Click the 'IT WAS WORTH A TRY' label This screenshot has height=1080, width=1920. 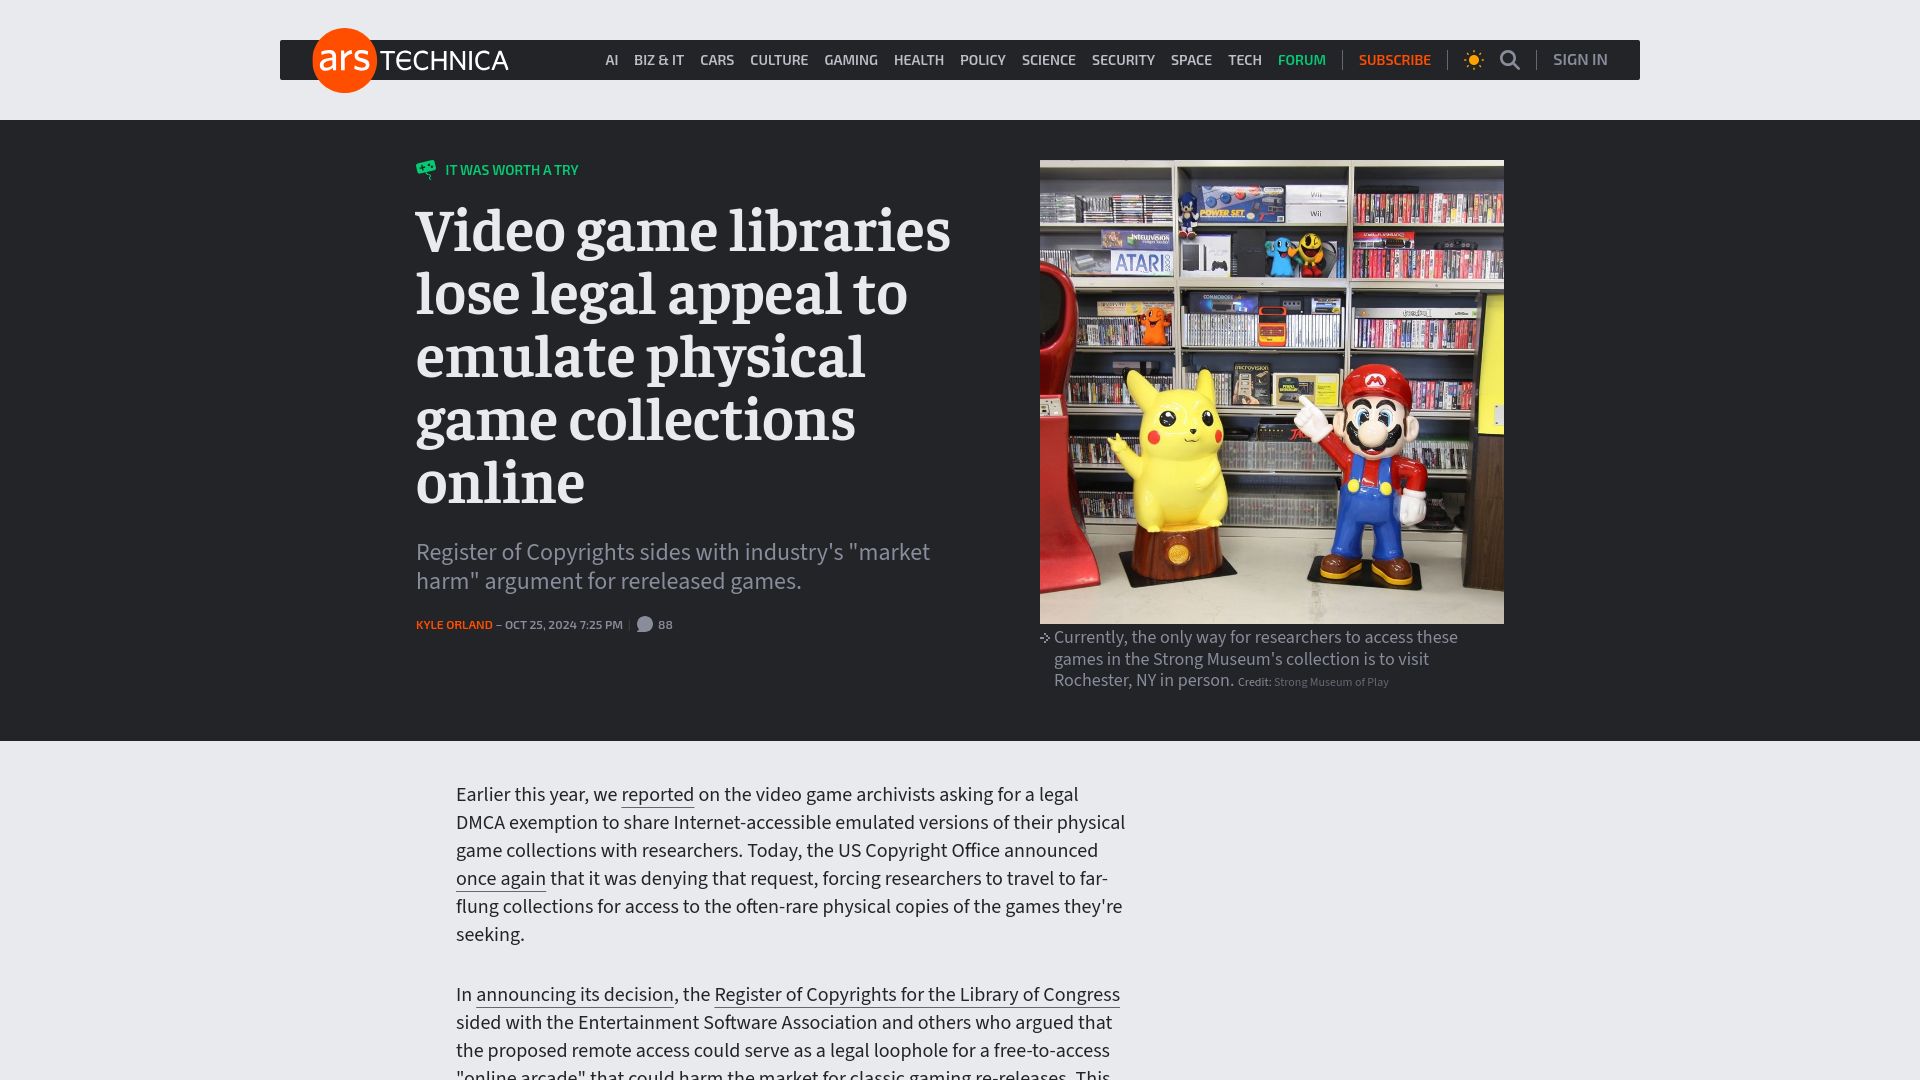click(512, 170)
